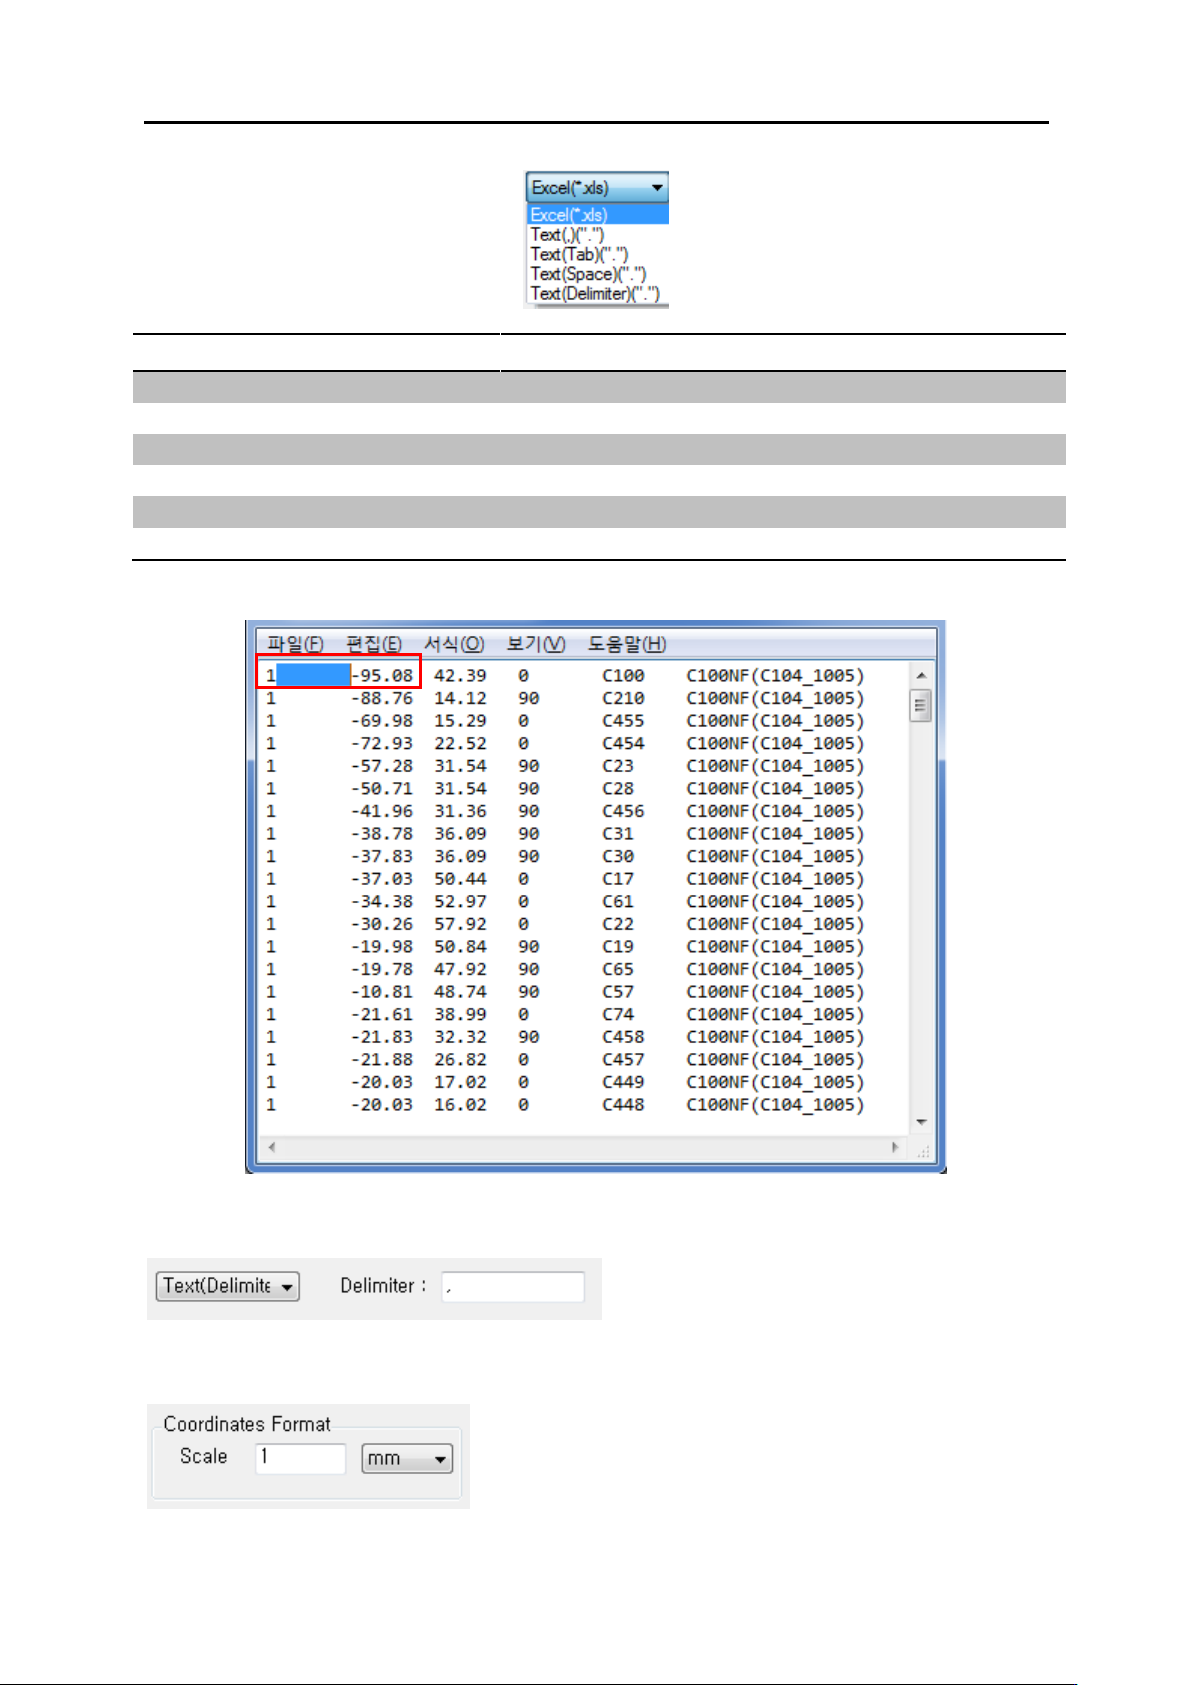This screenshot has width=1192, height=1685.
Task: Click the vertical scrollbar thumb
Action: point(921,706)
